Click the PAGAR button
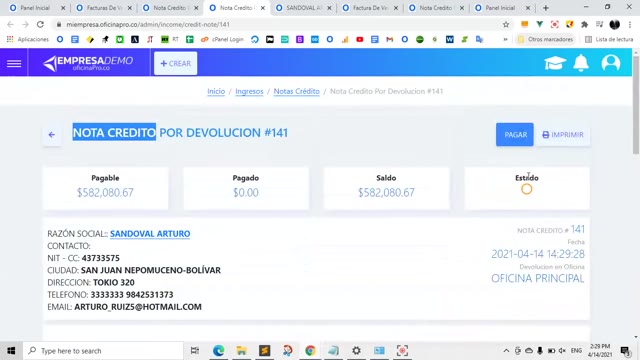Image resolution: width=640 pixels, height=360 pixels. (x=515, y=134)
